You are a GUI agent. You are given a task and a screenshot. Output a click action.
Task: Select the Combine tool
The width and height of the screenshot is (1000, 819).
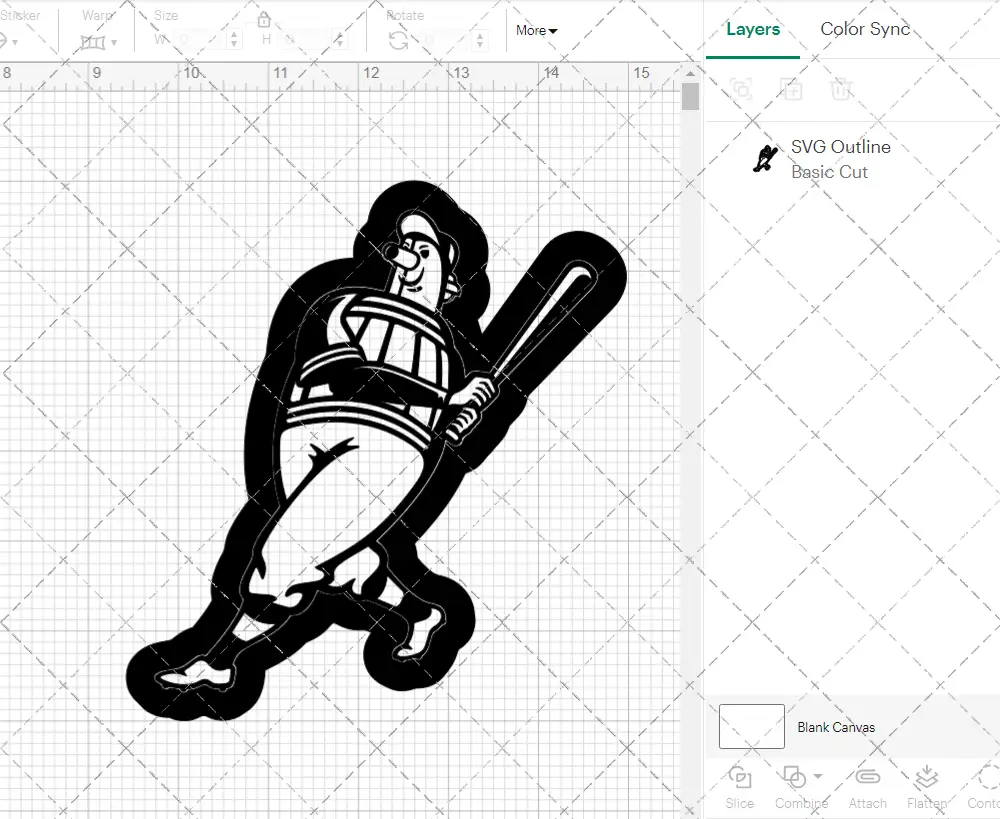point(795,785)
